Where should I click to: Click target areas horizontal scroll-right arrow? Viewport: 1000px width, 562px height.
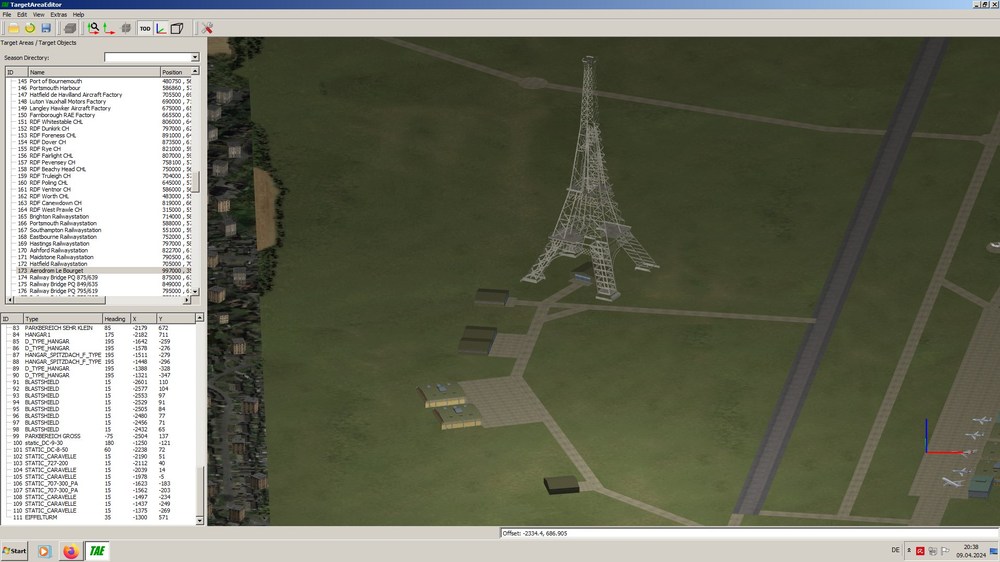point(187,300)
